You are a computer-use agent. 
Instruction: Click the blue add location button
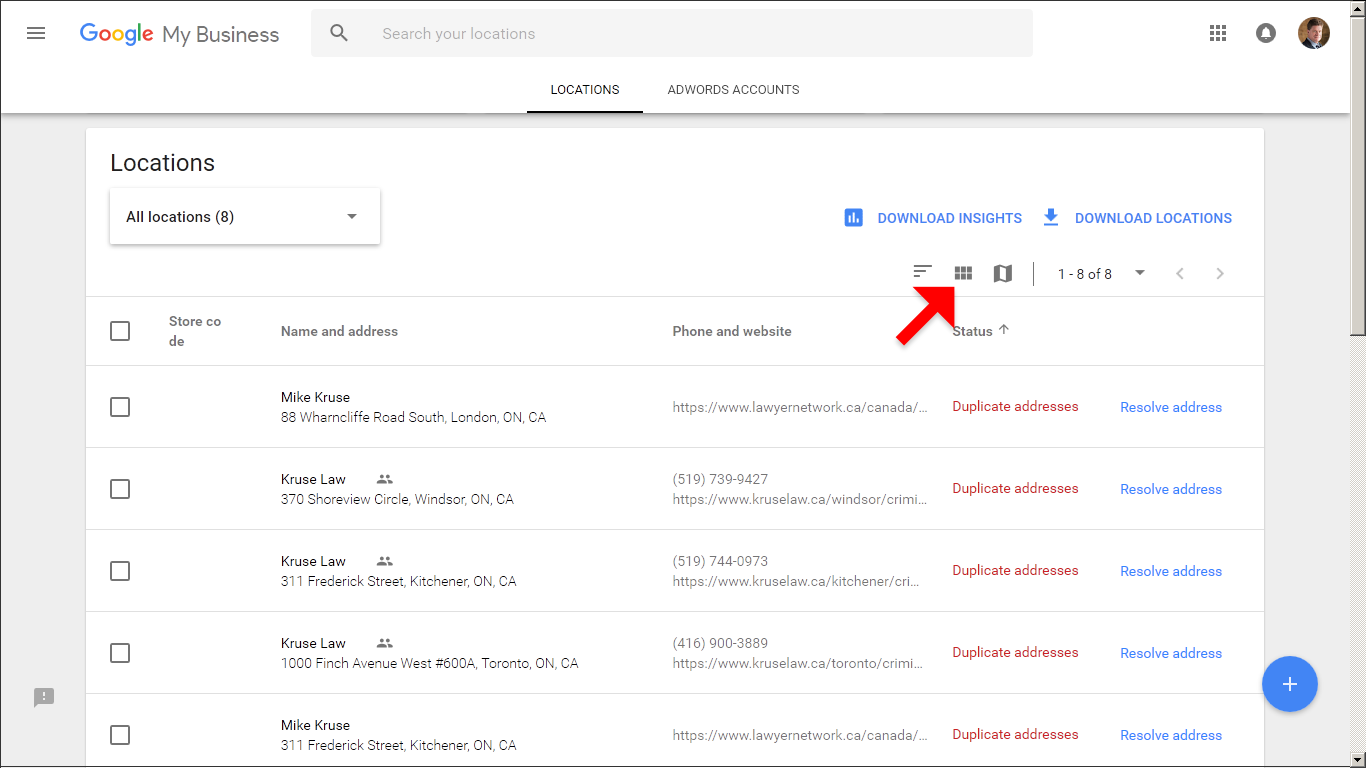coord(1290,684)
